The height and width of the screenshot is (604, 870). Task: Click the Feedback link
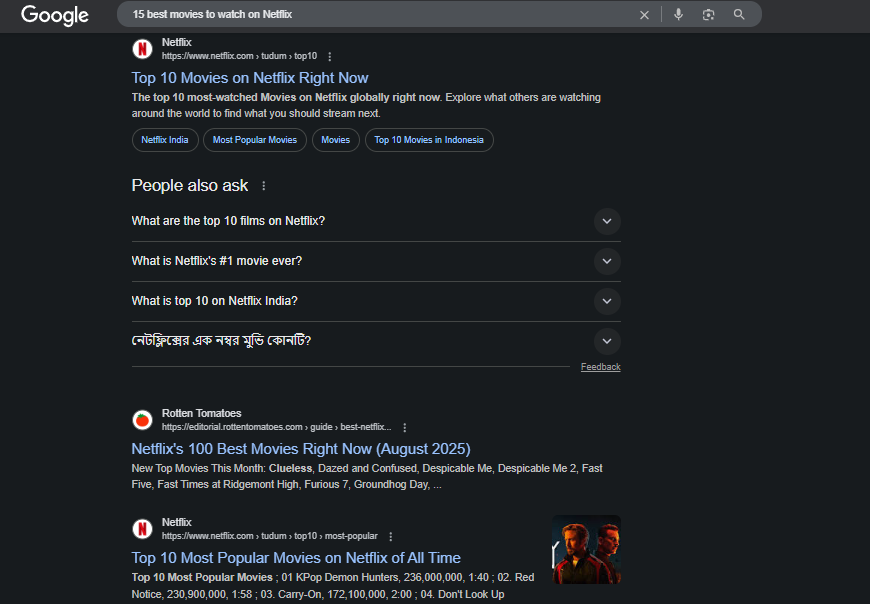pos(600,367)
